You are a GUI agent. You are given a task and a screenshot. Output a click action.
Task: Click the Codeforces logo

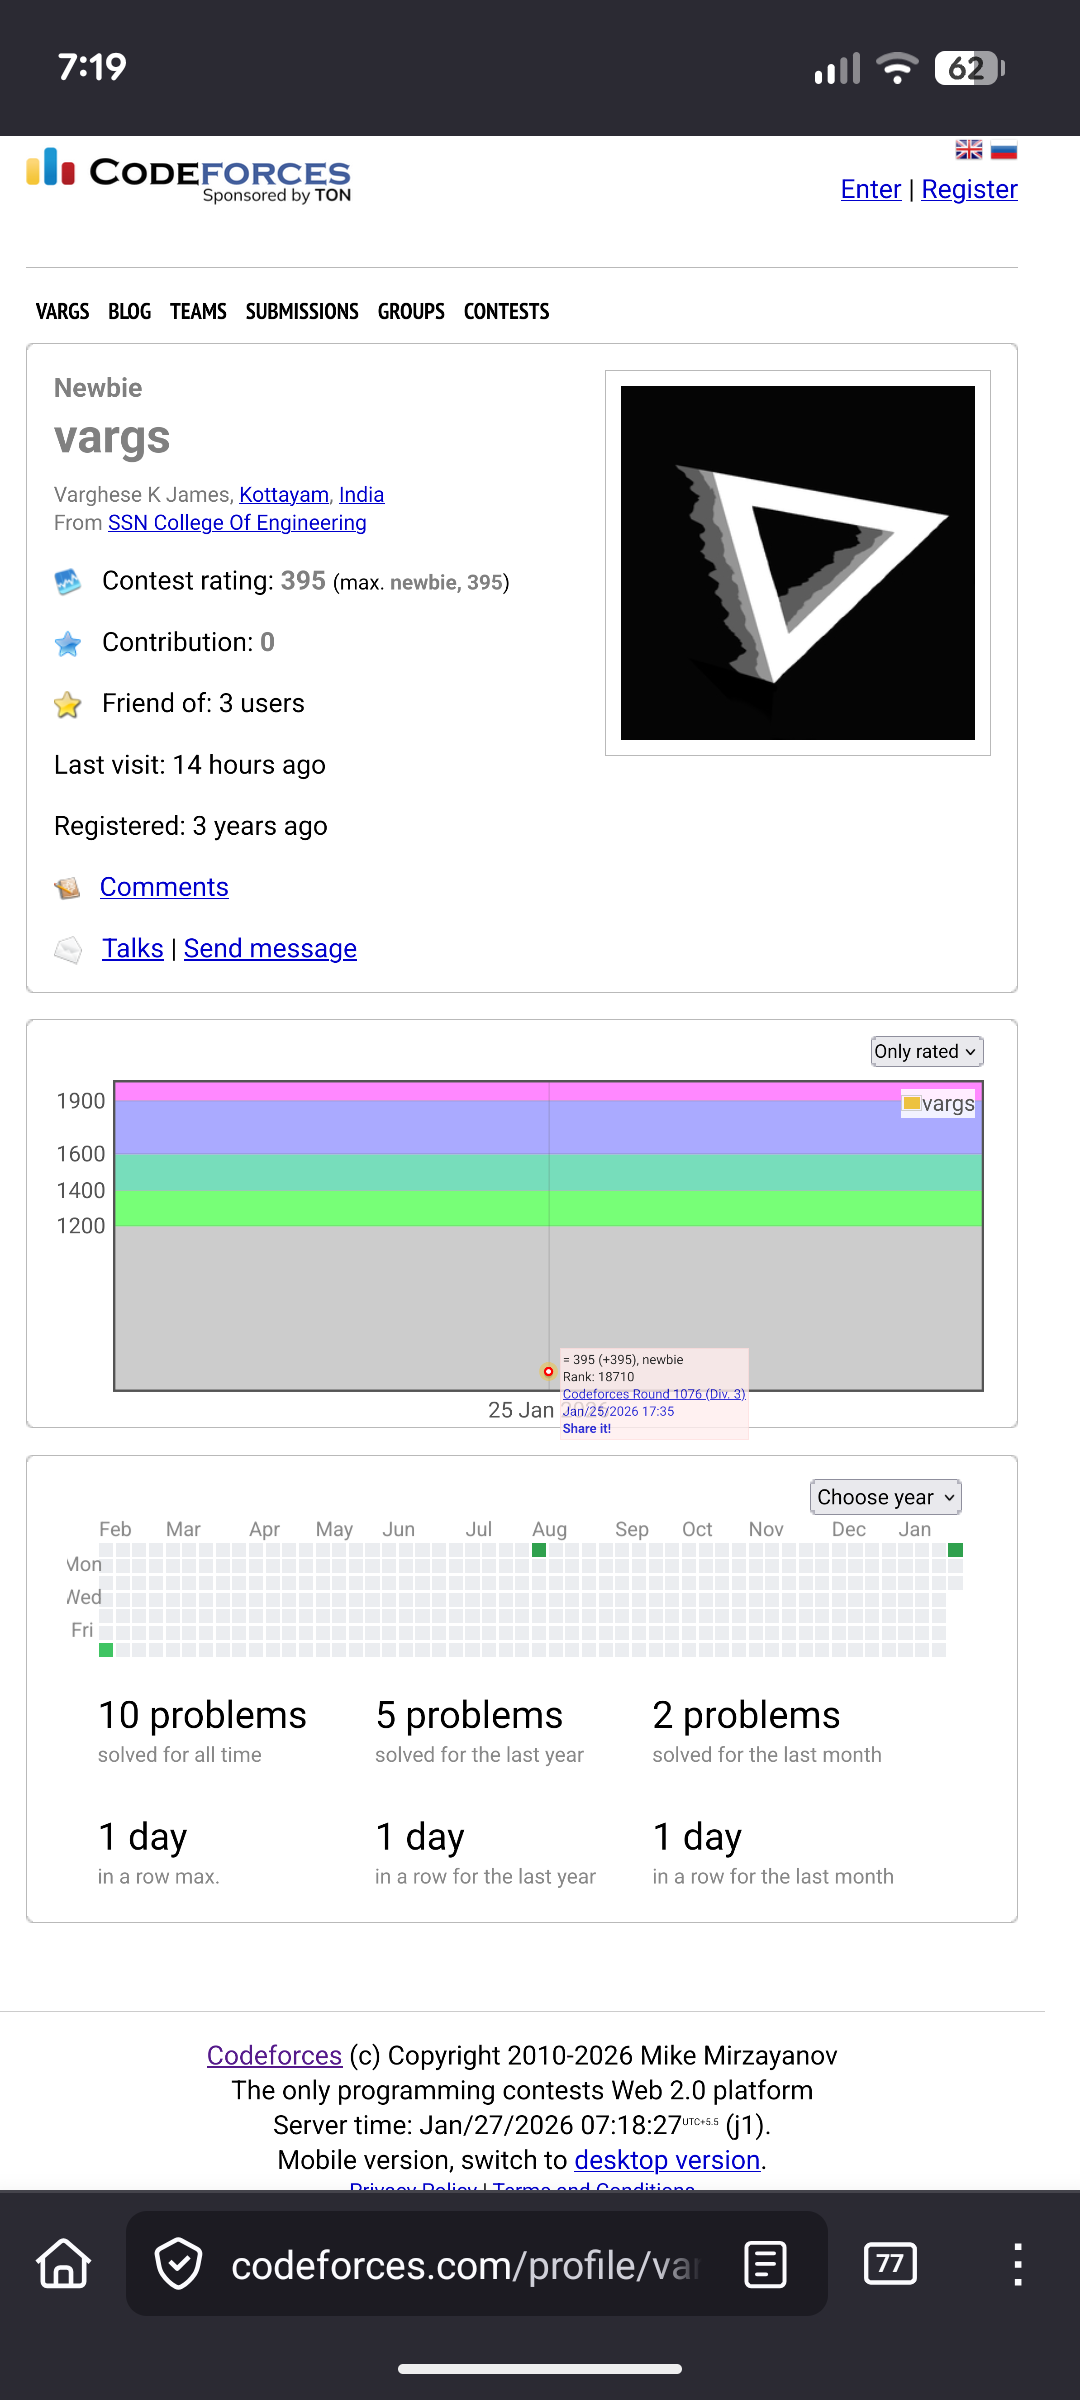coord(189,174)
